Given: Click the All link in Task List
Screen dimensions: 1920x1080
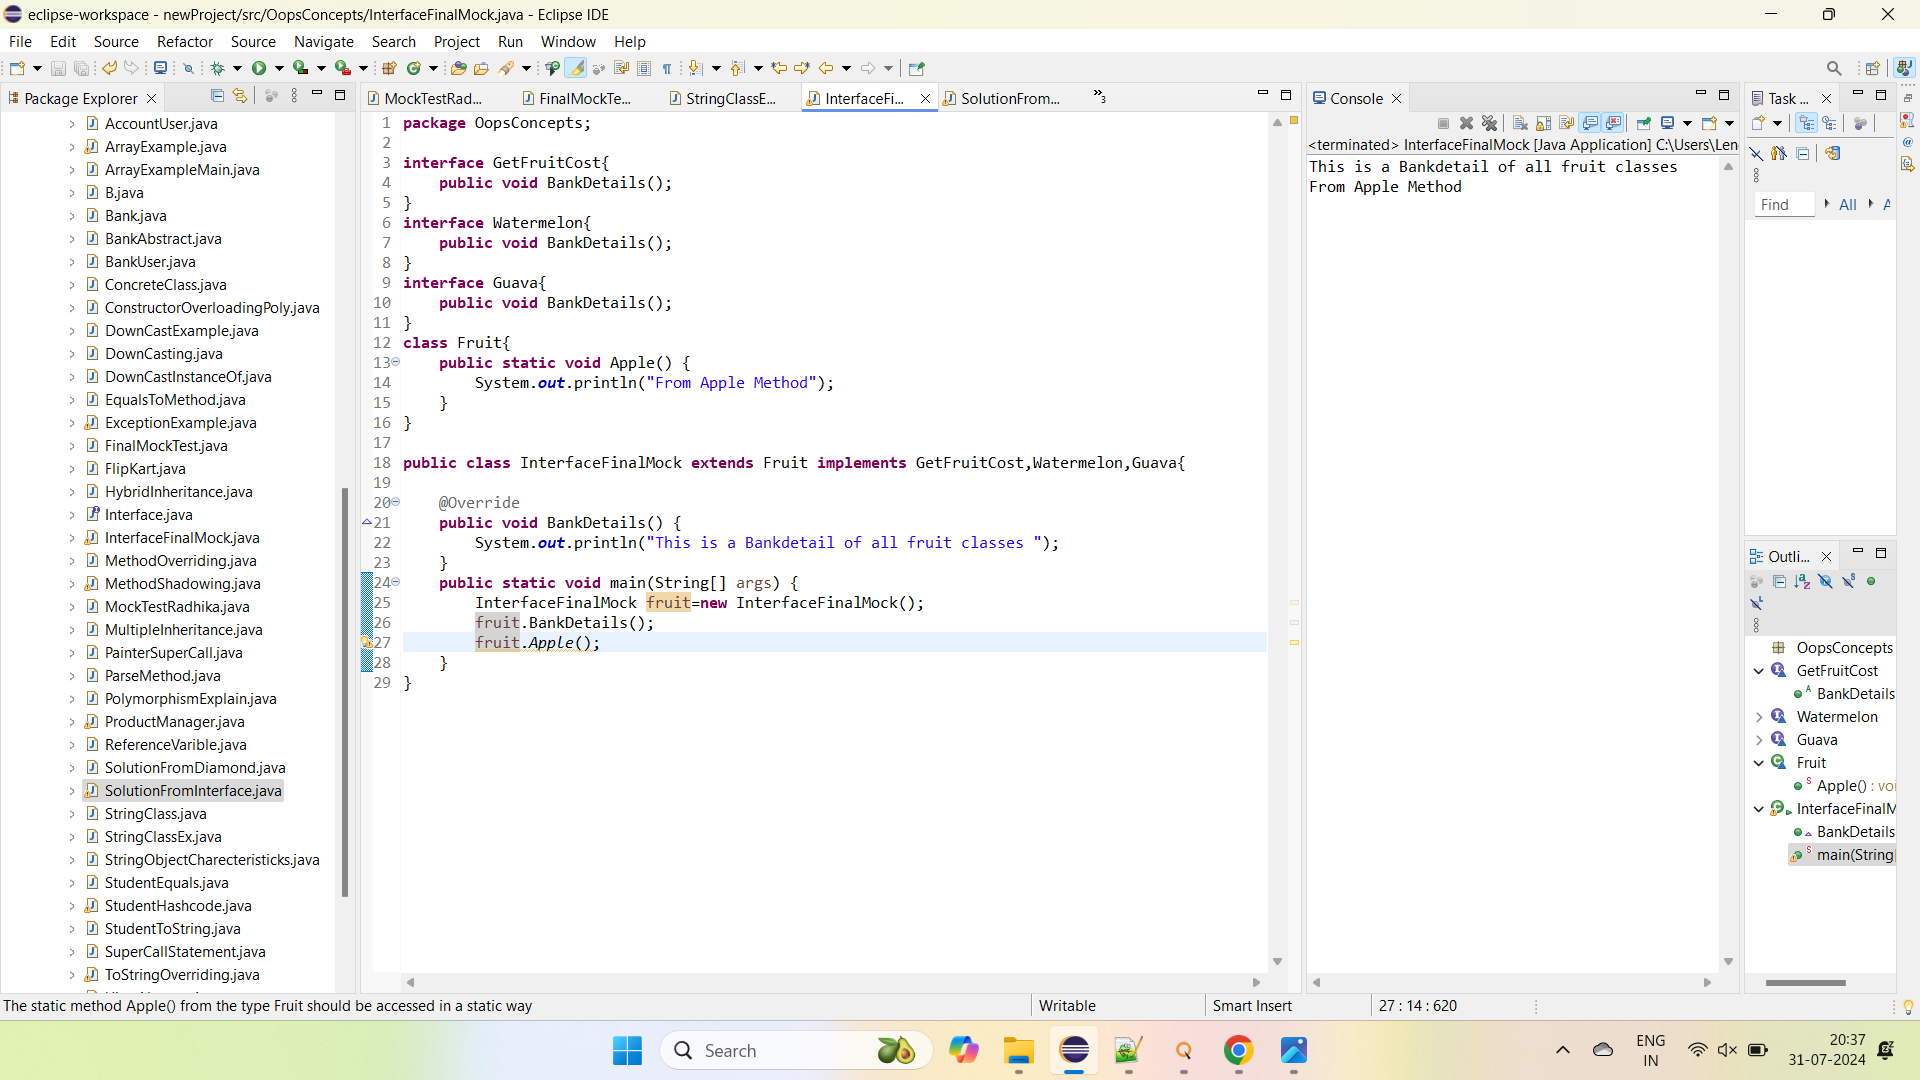Looking at the screenshot, I should tap(1847, 204).
